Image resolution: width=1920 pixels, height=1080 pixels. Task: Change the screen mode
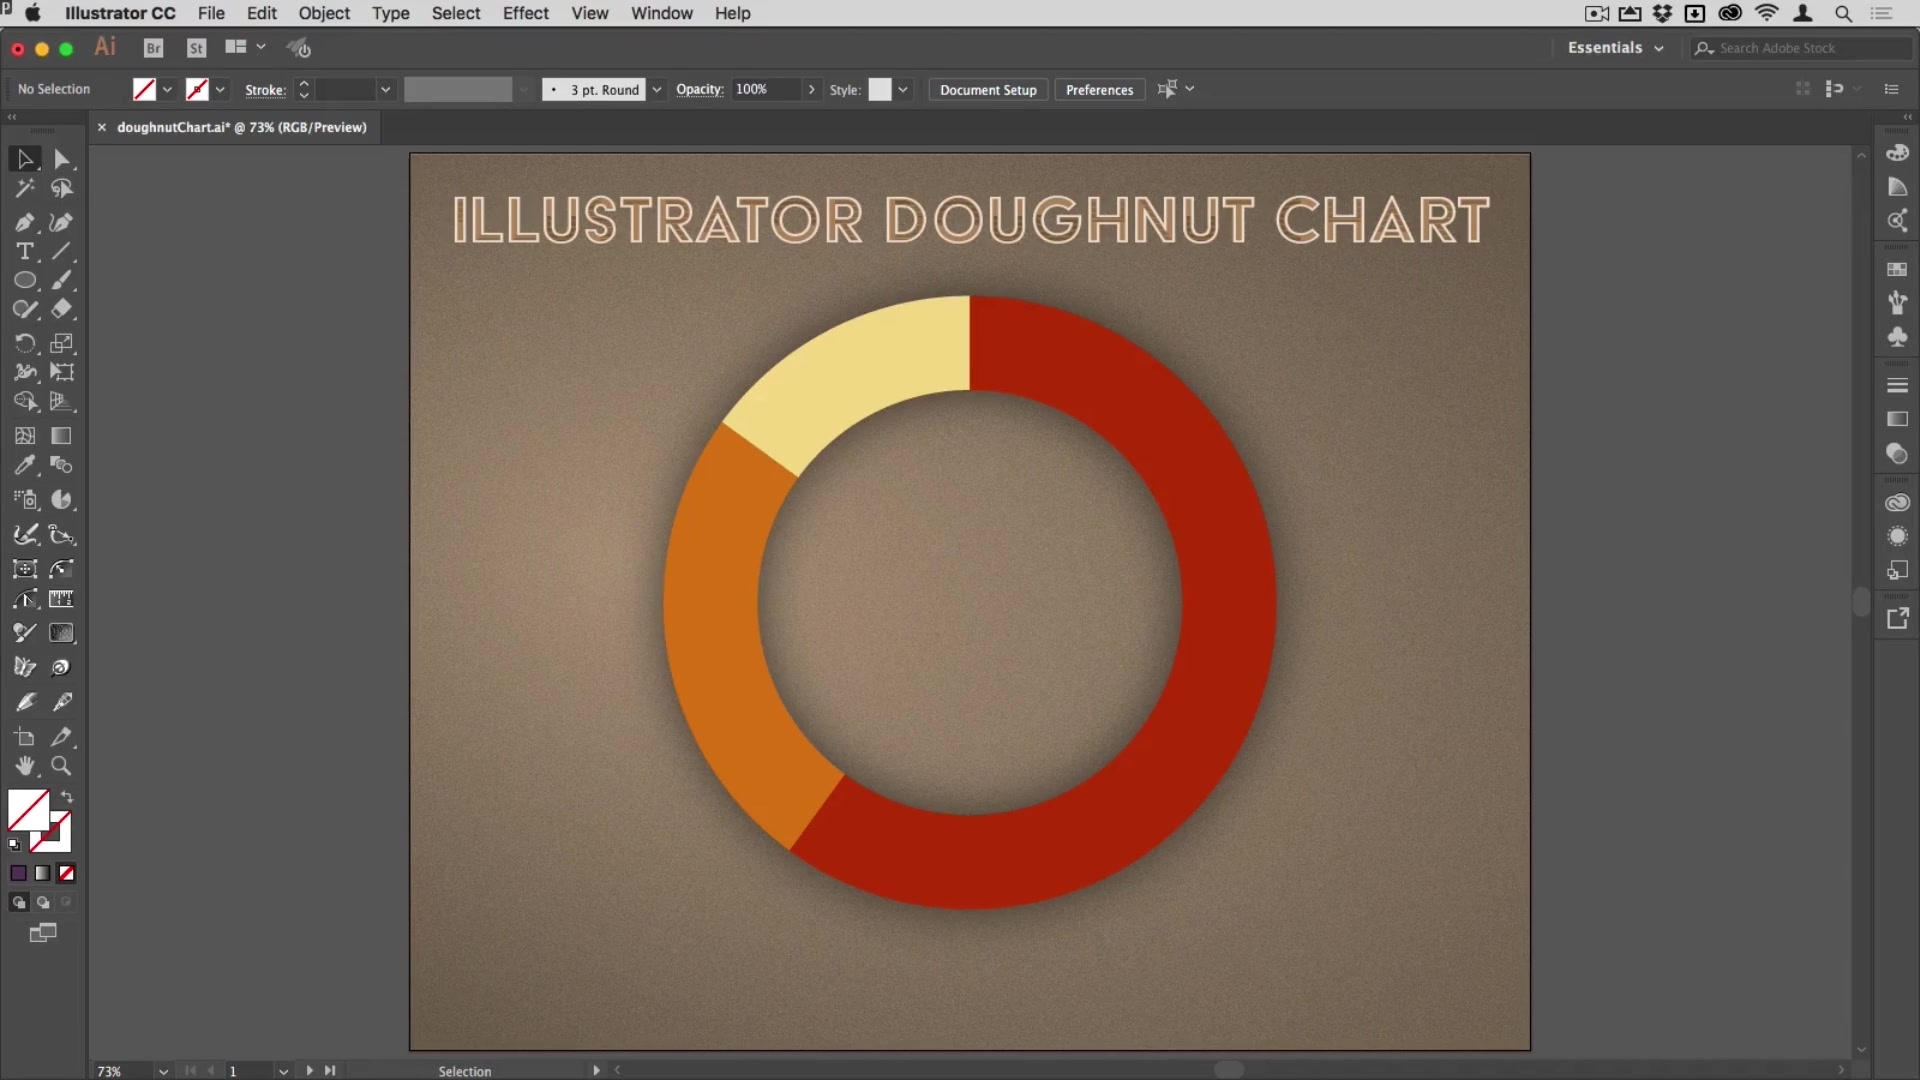42,933
